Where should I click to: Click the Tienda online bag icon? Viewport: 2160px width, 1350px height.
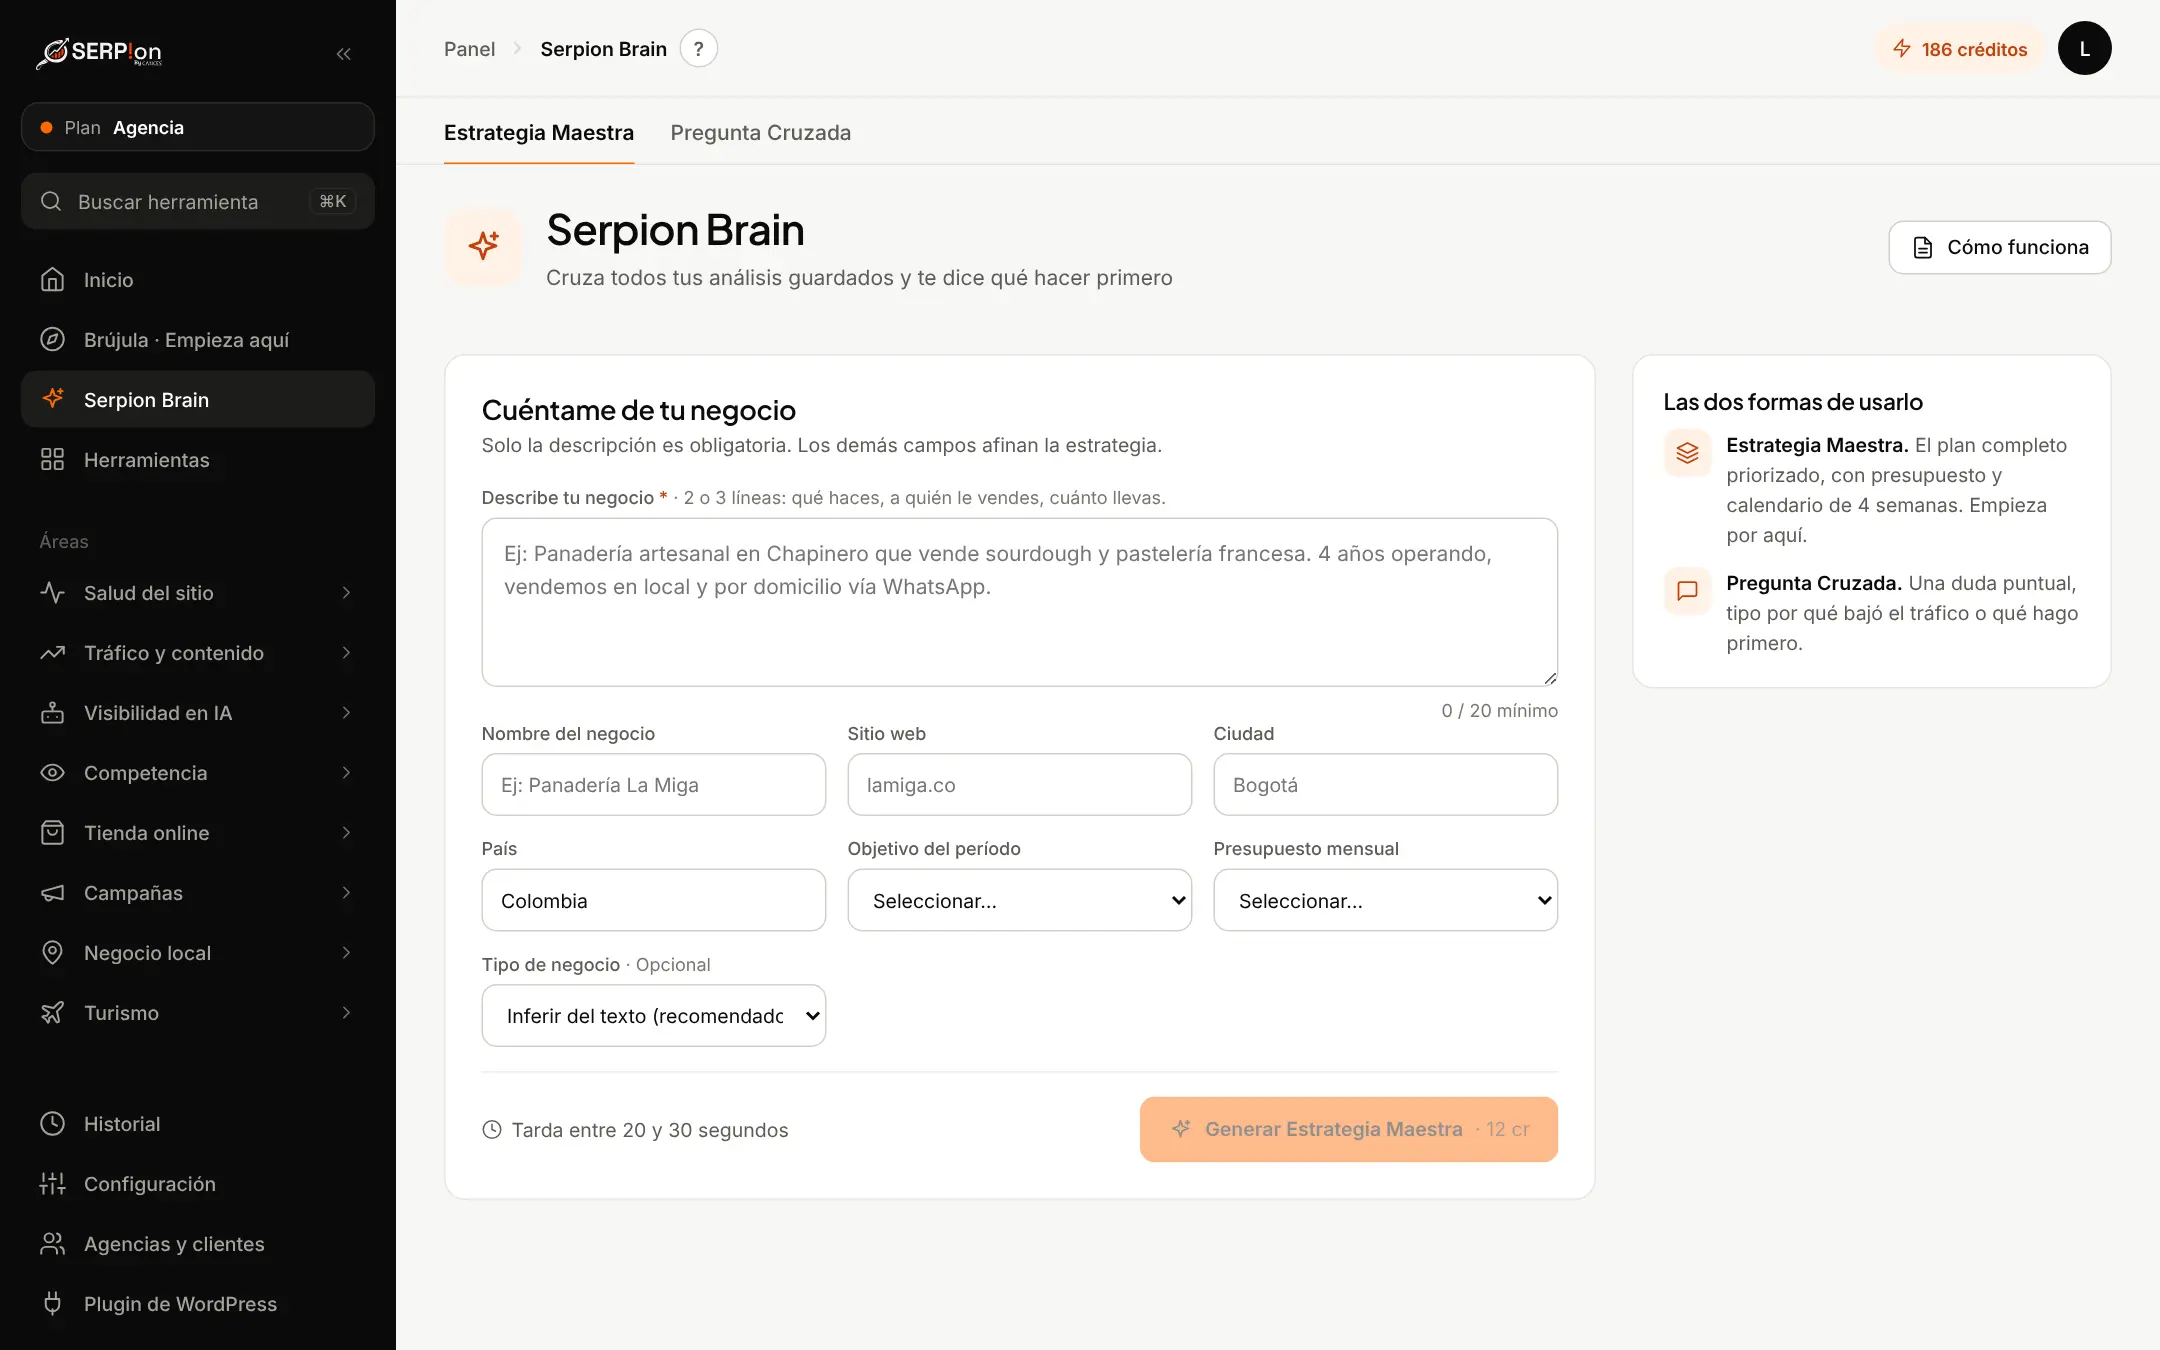(x=52, y=832)
